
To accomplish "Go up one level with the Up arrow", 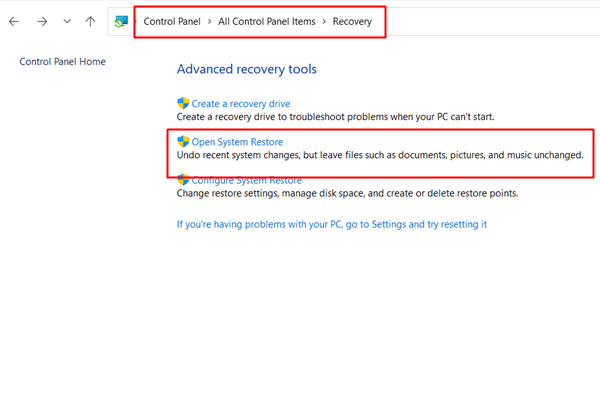I will point(91,21).
